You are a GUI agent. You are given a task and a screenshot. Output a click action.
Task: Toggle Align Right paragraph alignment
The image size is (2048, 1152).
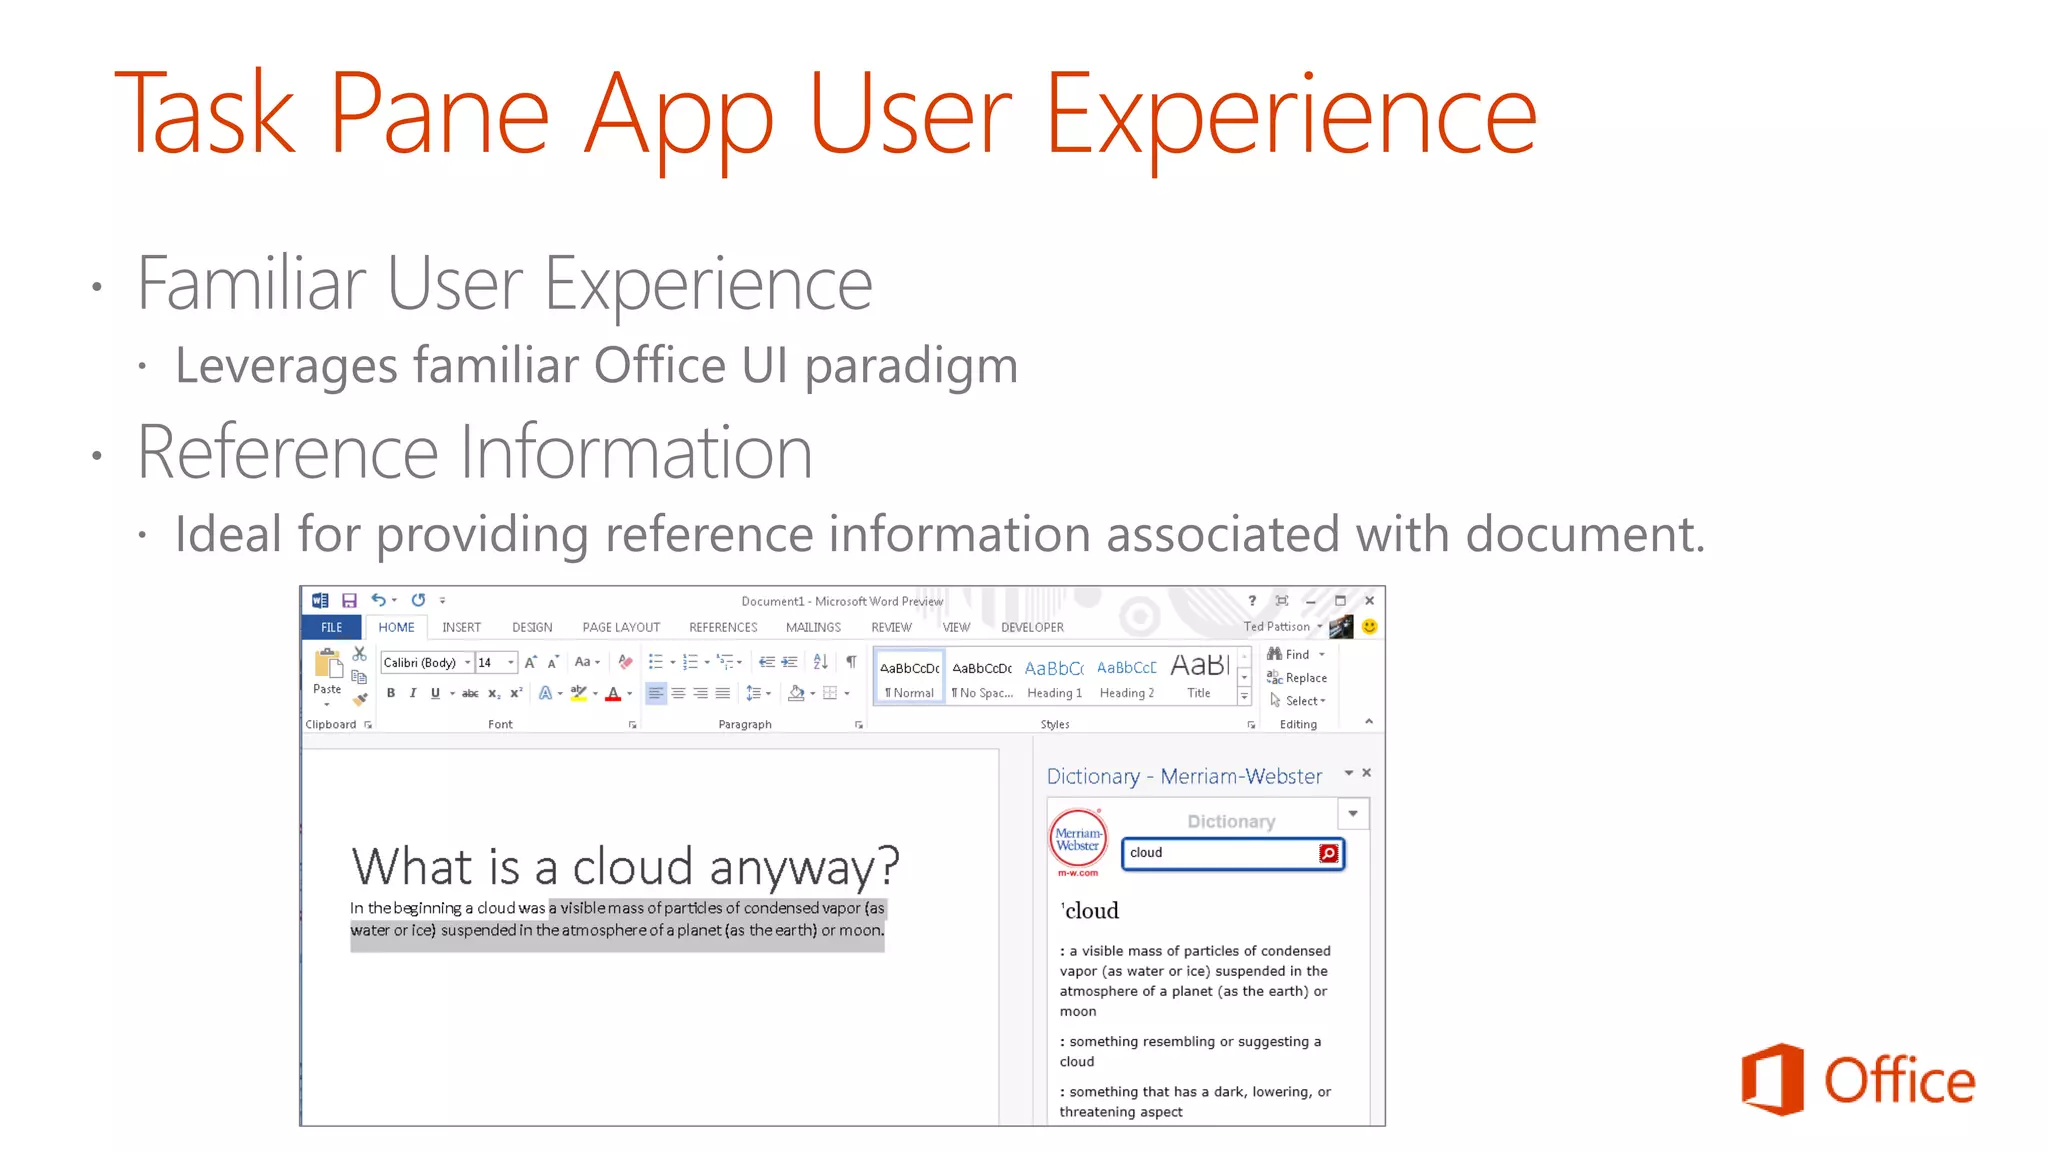[x=700, y=693]
